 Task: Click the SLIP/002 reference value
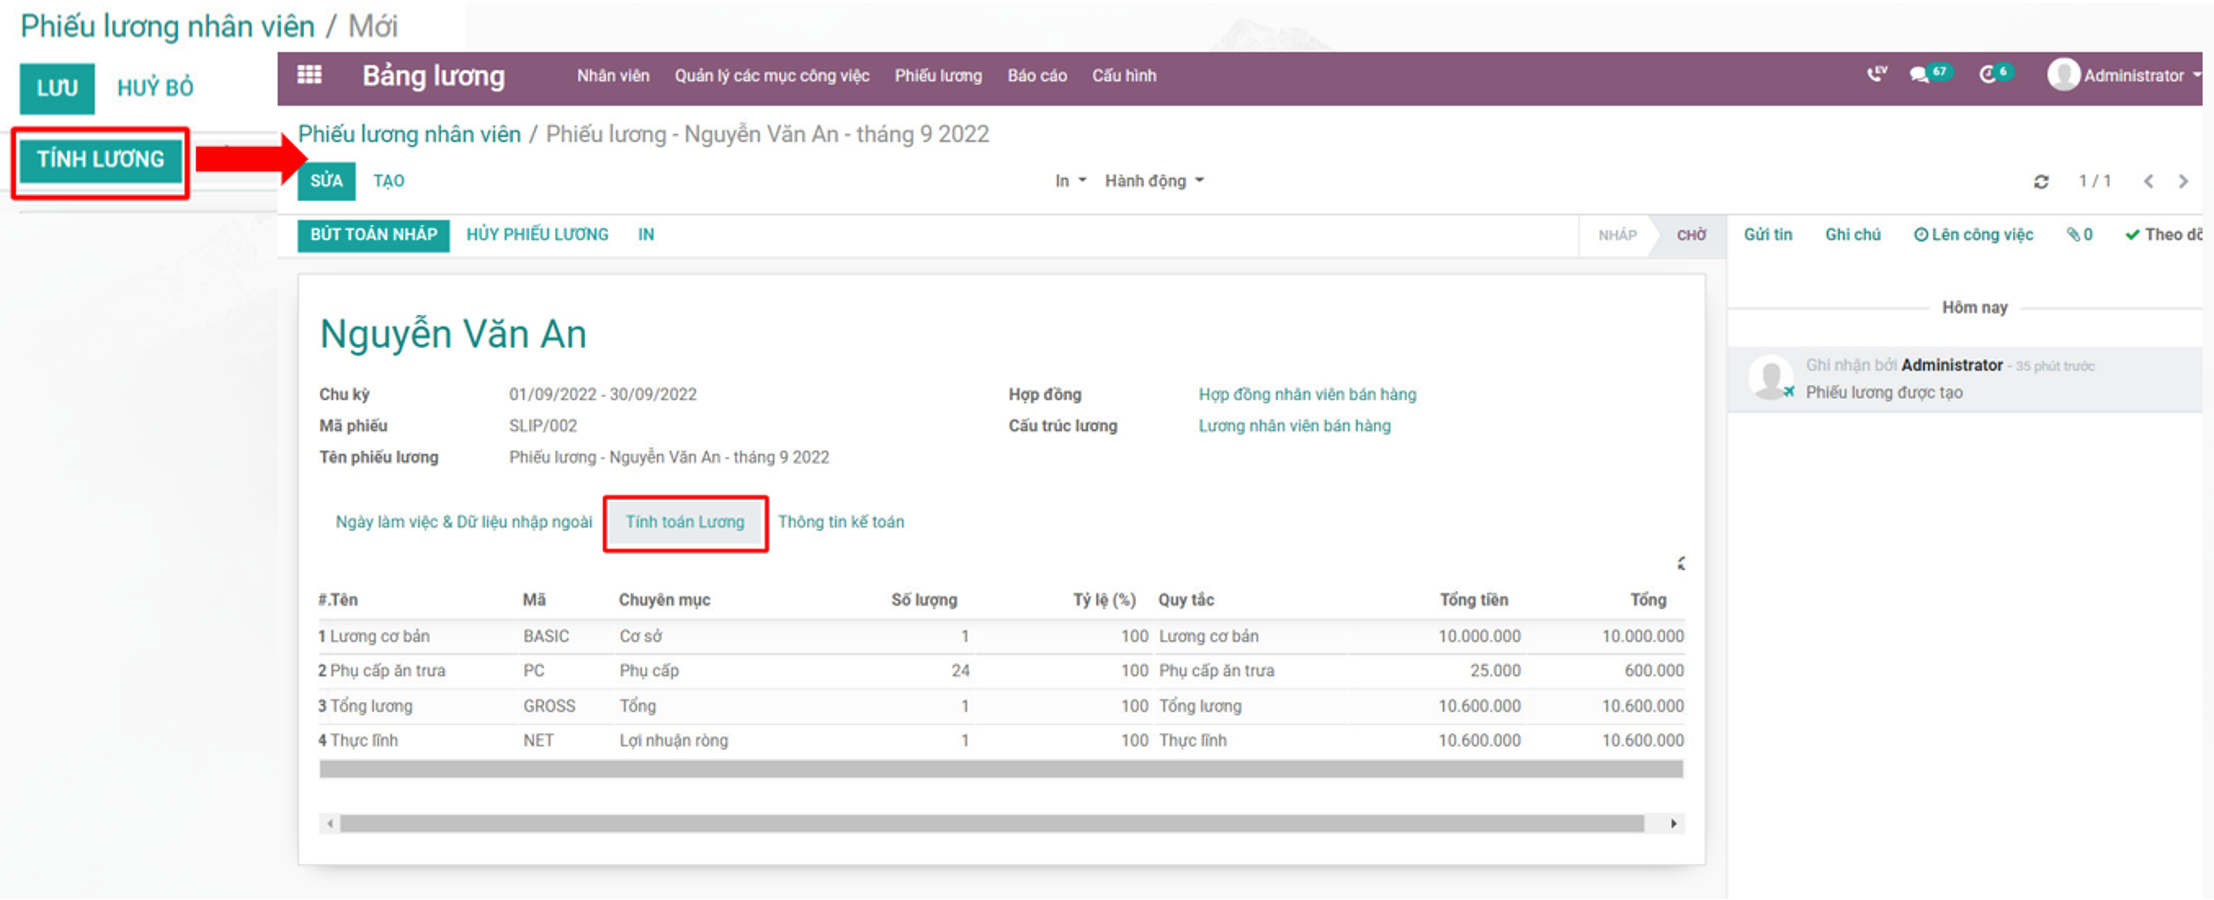click(x=543, y=426)
